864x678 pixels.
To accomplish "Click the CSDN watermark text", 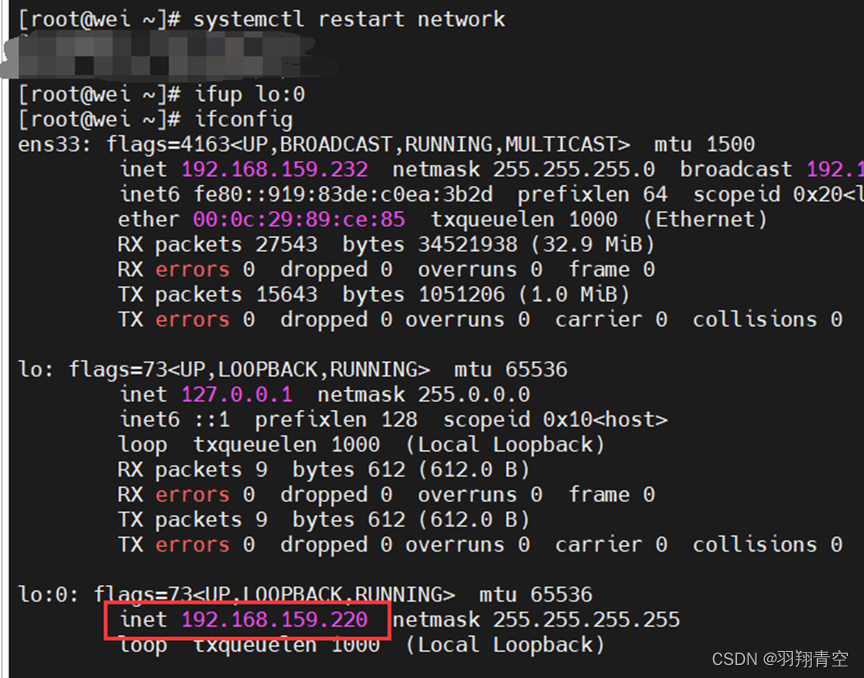I will (780, 659).
